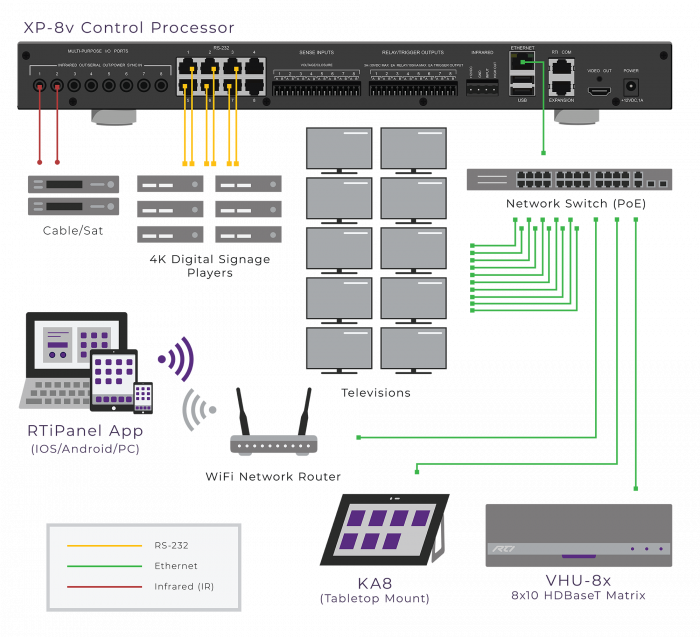The width and height of the screenshot is (700, 637).
Task: Click the XP-8v Control Processor title
Action: [x=129, y=27]
